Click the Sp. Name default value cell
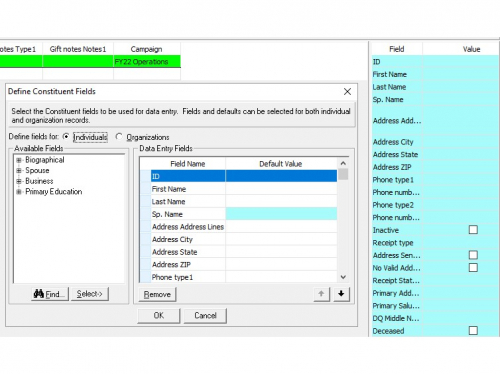 coord(281,214)
